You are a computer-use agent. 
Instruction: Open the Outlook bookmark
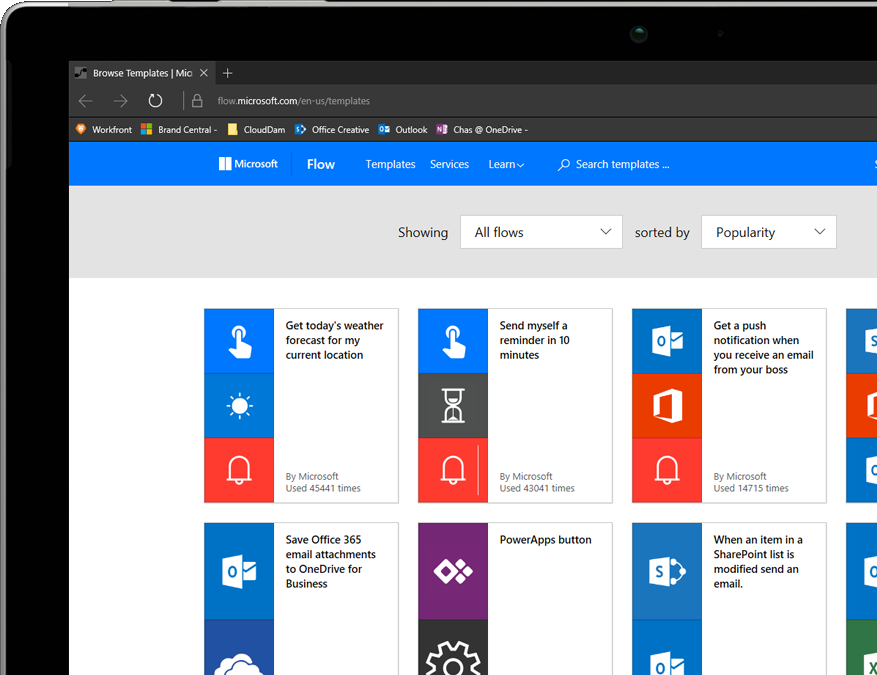[403, 130]
